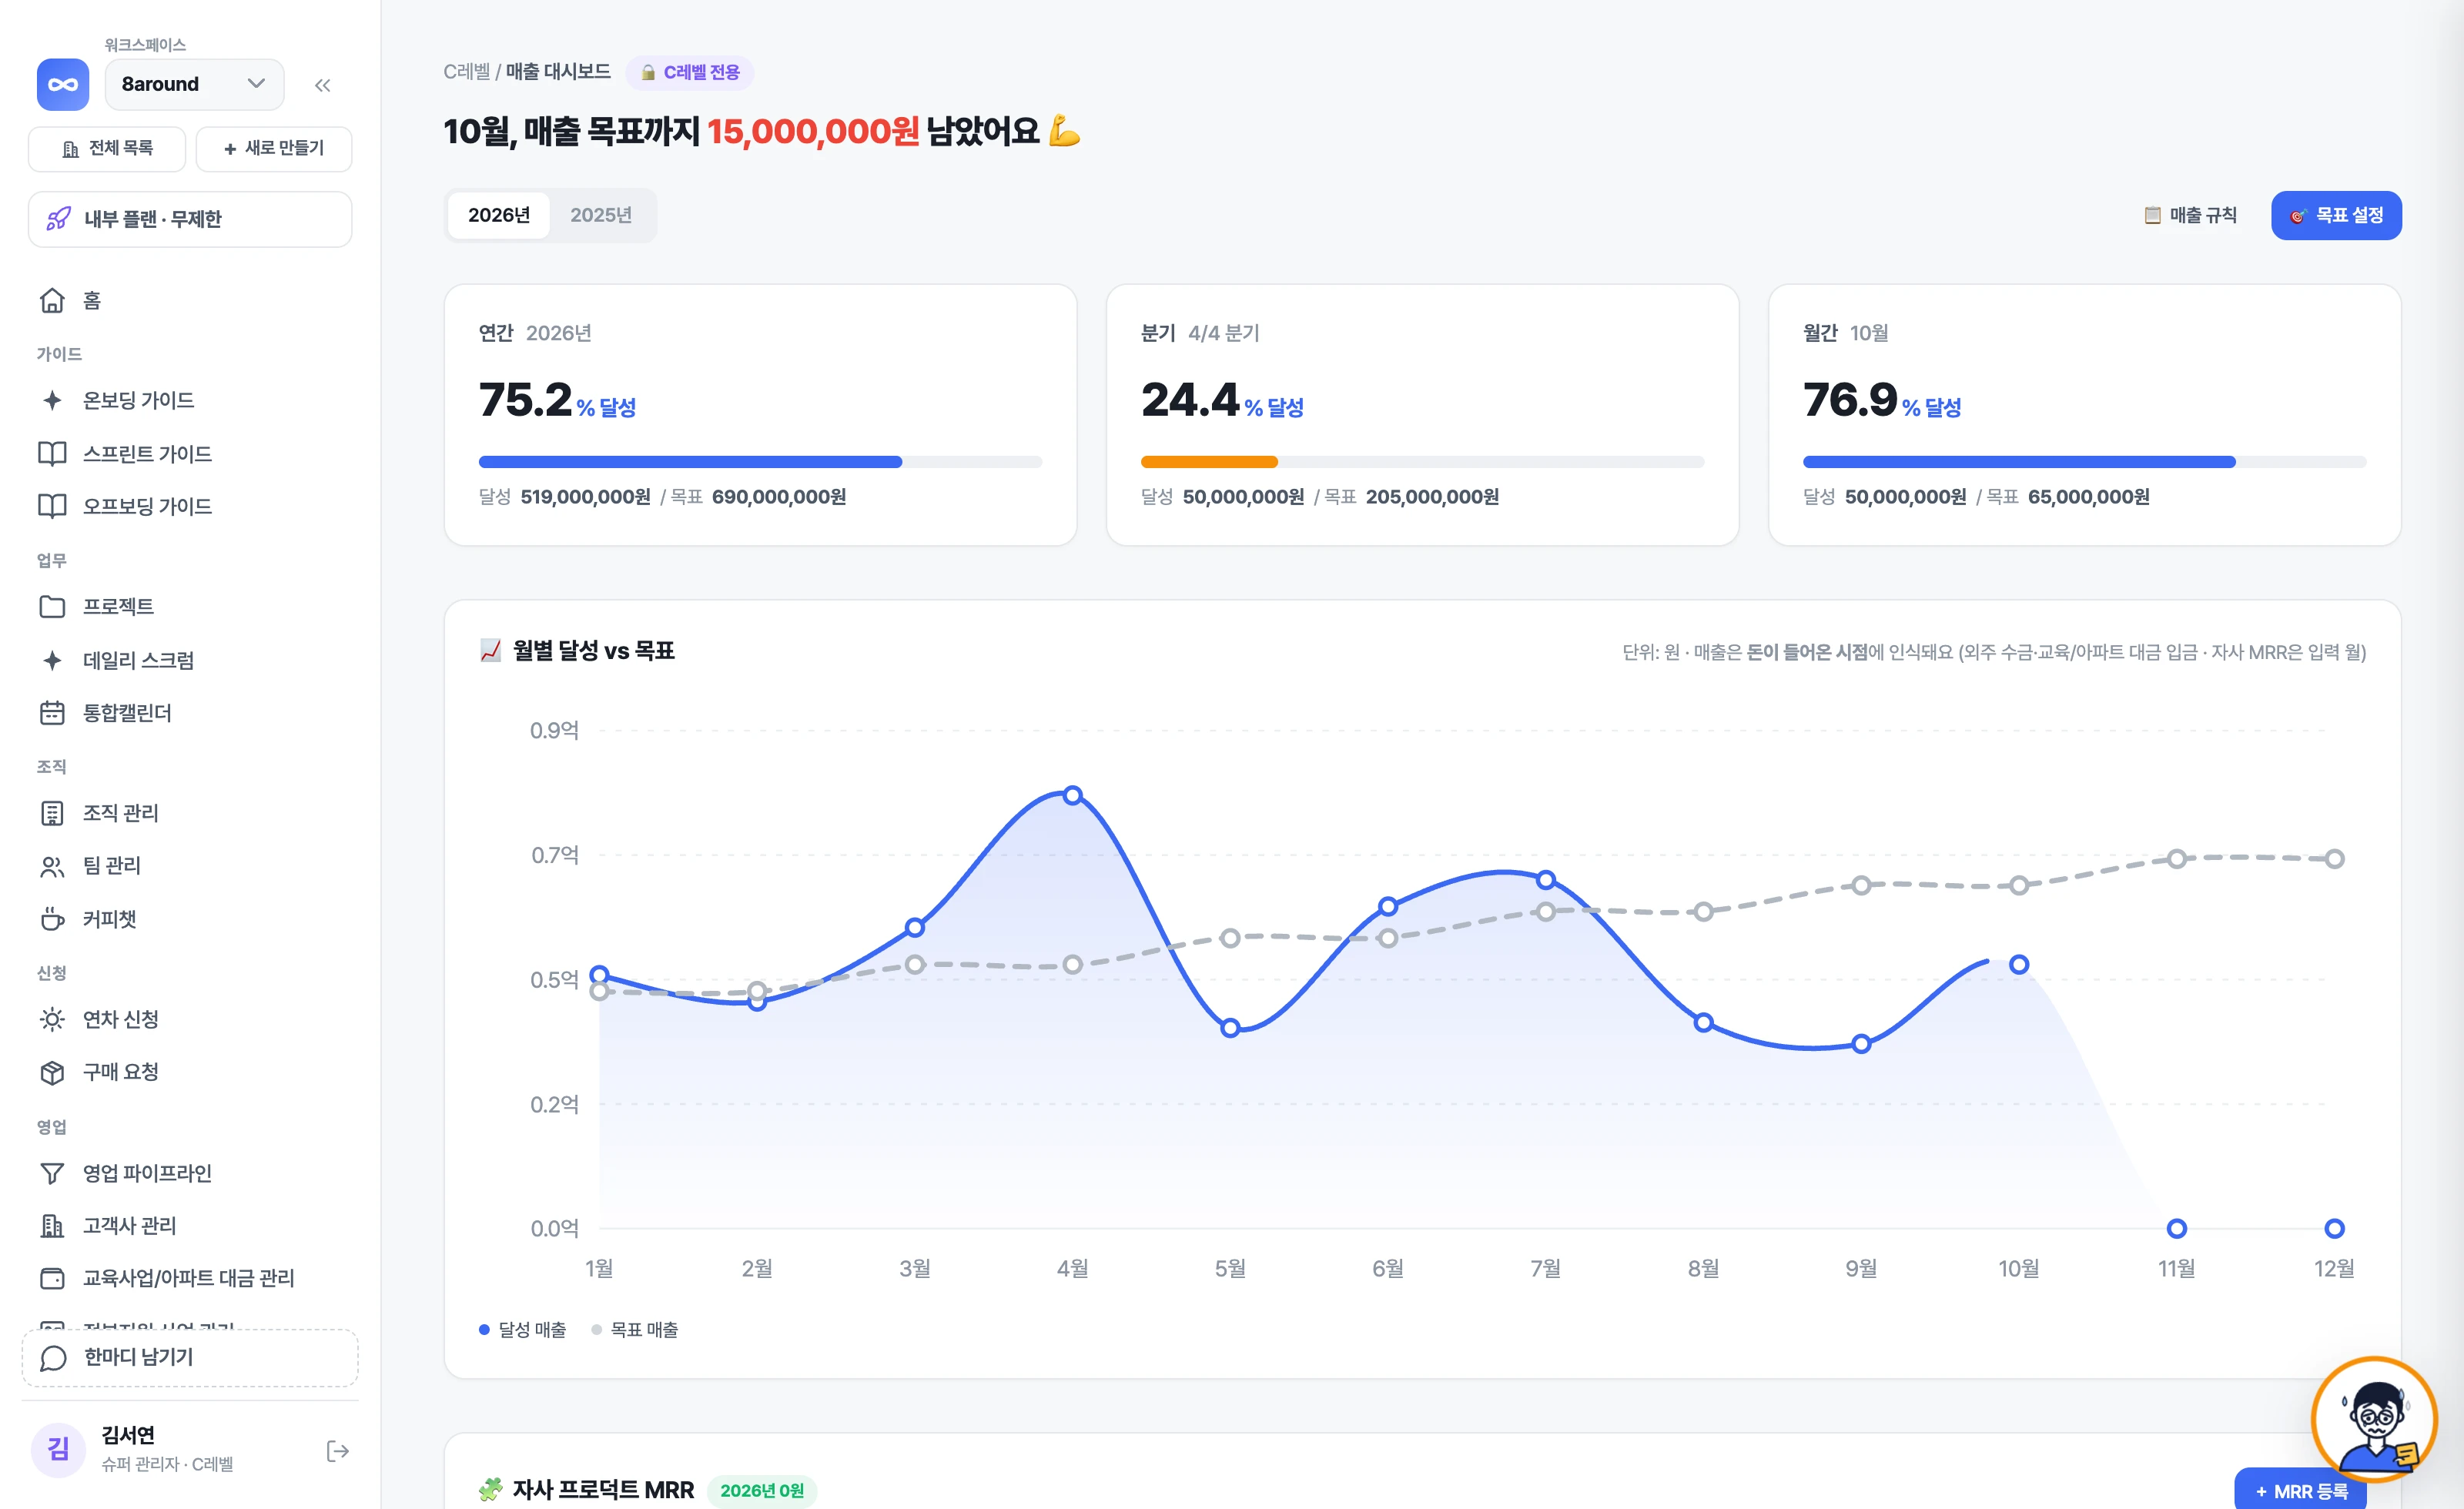2464x1509 pixels.
Task: Open the 스프린트 가이드 book icon
Action: coord(52,453)
